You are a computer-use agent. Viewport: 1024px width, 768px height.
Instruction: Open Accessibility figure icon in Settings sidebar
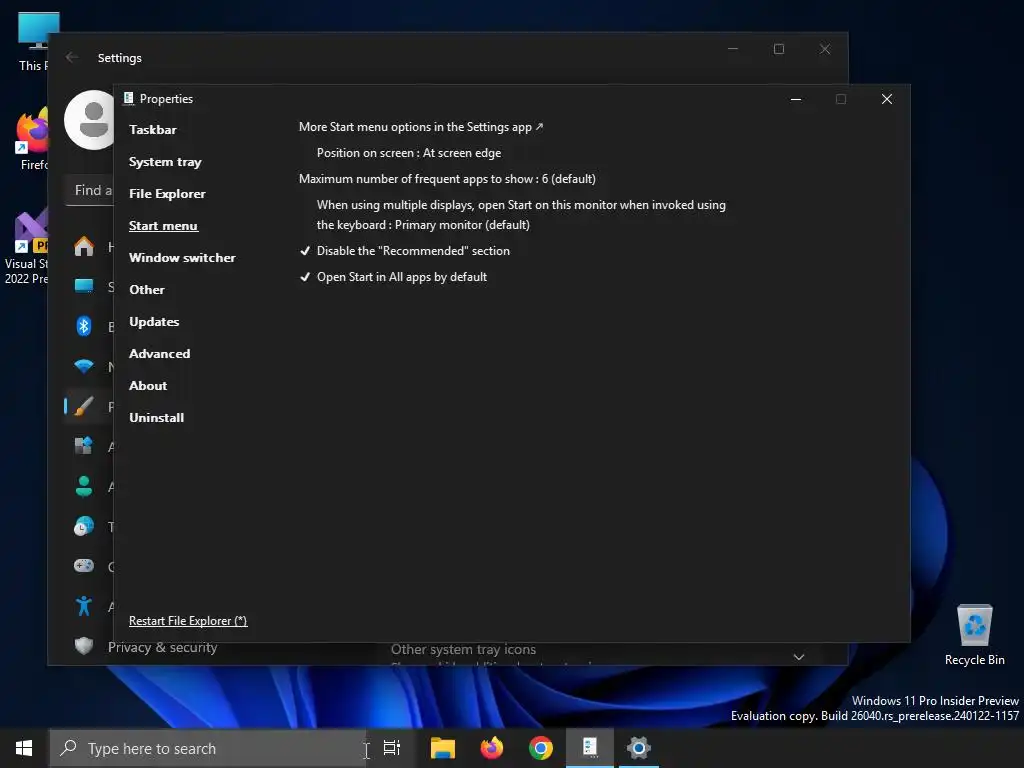[x=84, y=606]
